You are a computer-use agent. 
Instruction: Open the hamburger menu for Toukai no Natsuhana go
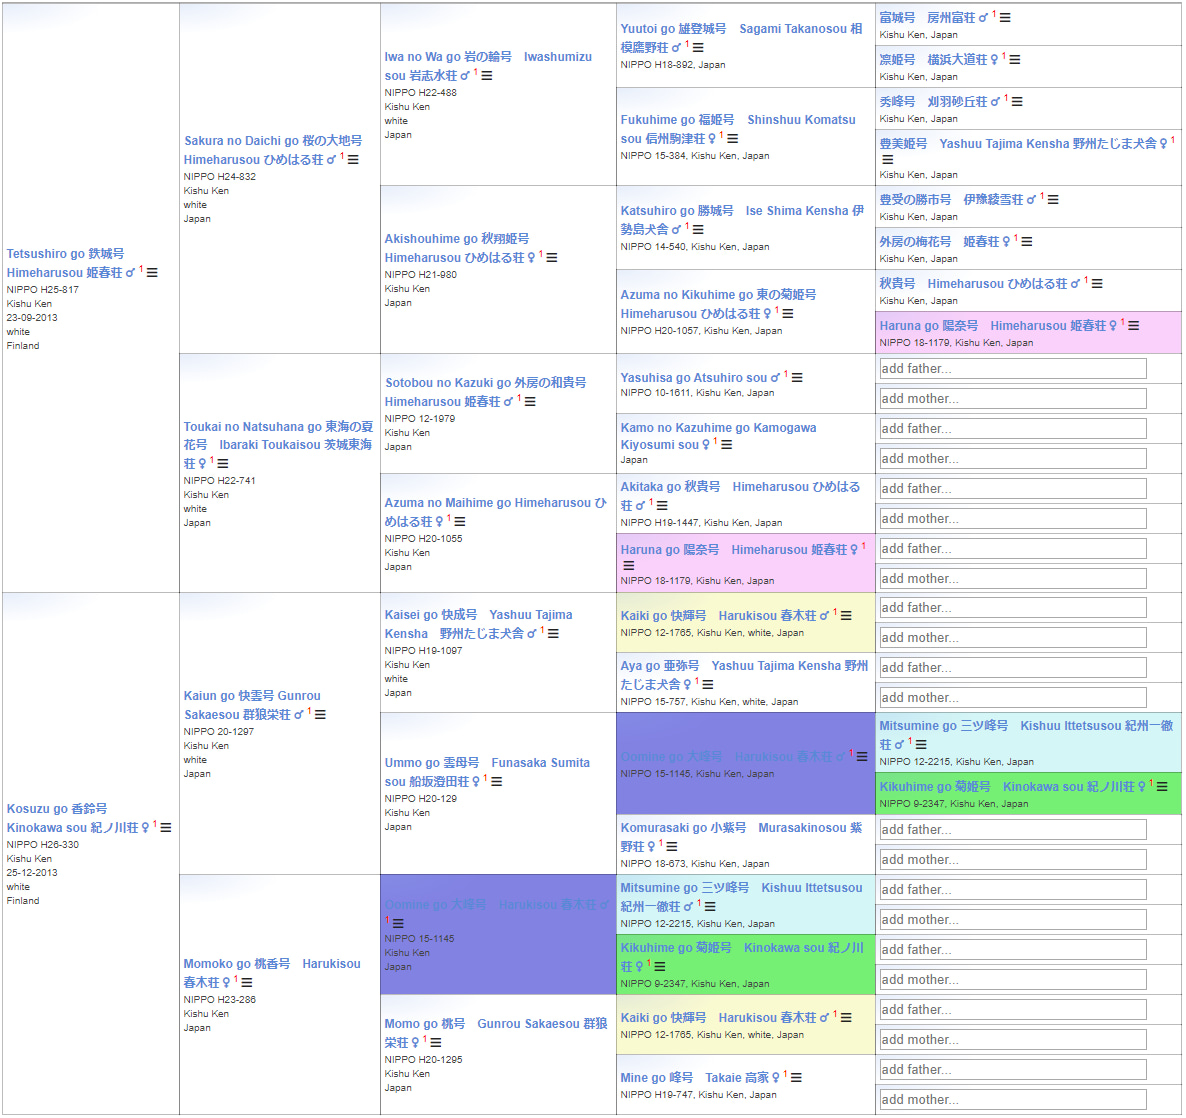click(223, 464)
